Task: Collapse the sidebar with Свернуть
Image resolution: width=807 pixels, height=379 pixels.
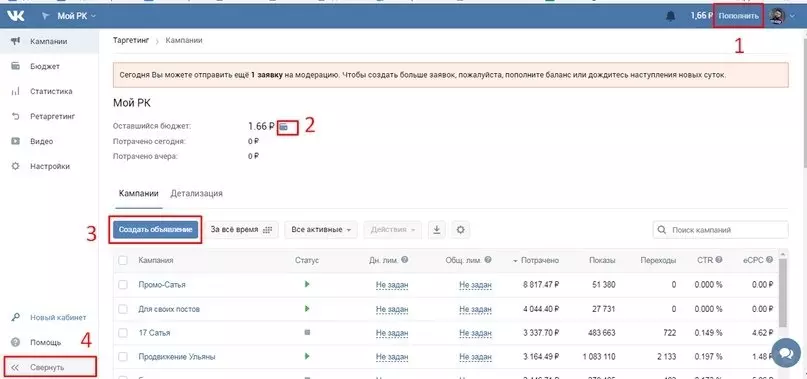Action: [49, 367]
